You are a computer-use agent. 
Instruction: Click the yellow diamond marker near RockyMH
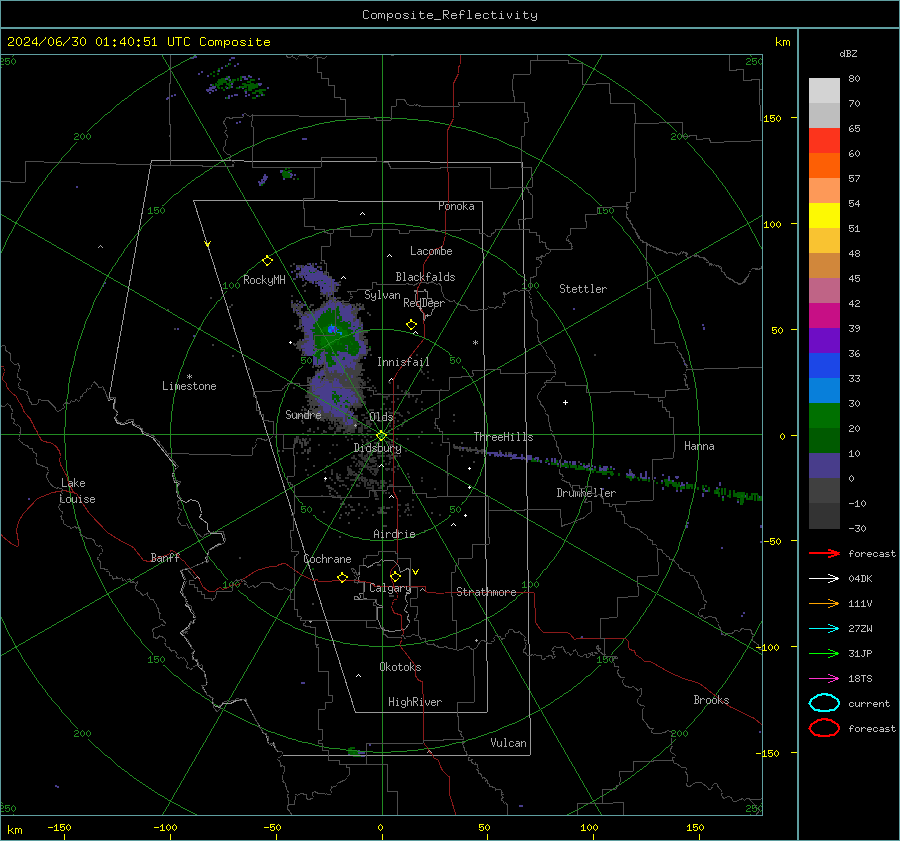point(267,261)
